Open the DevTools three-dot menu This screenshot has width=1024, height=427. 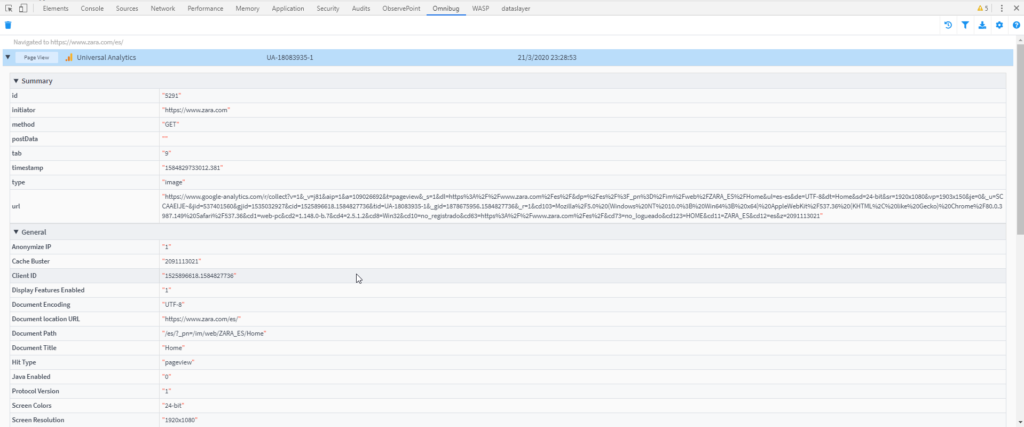(x=1002, y=8)
